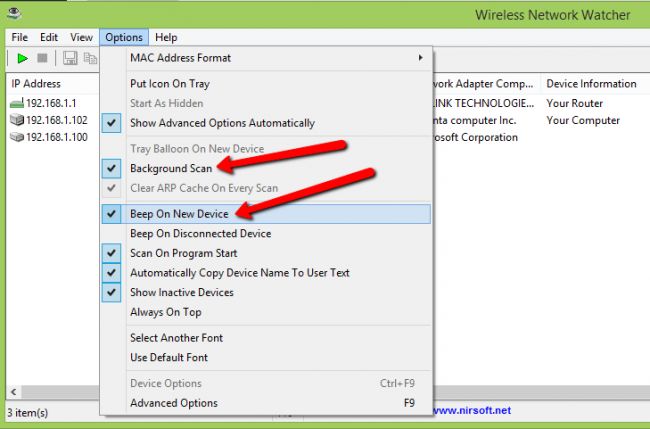Click the Your Computer cell
This screenshot has width=650, height=429.
(583, 120)
